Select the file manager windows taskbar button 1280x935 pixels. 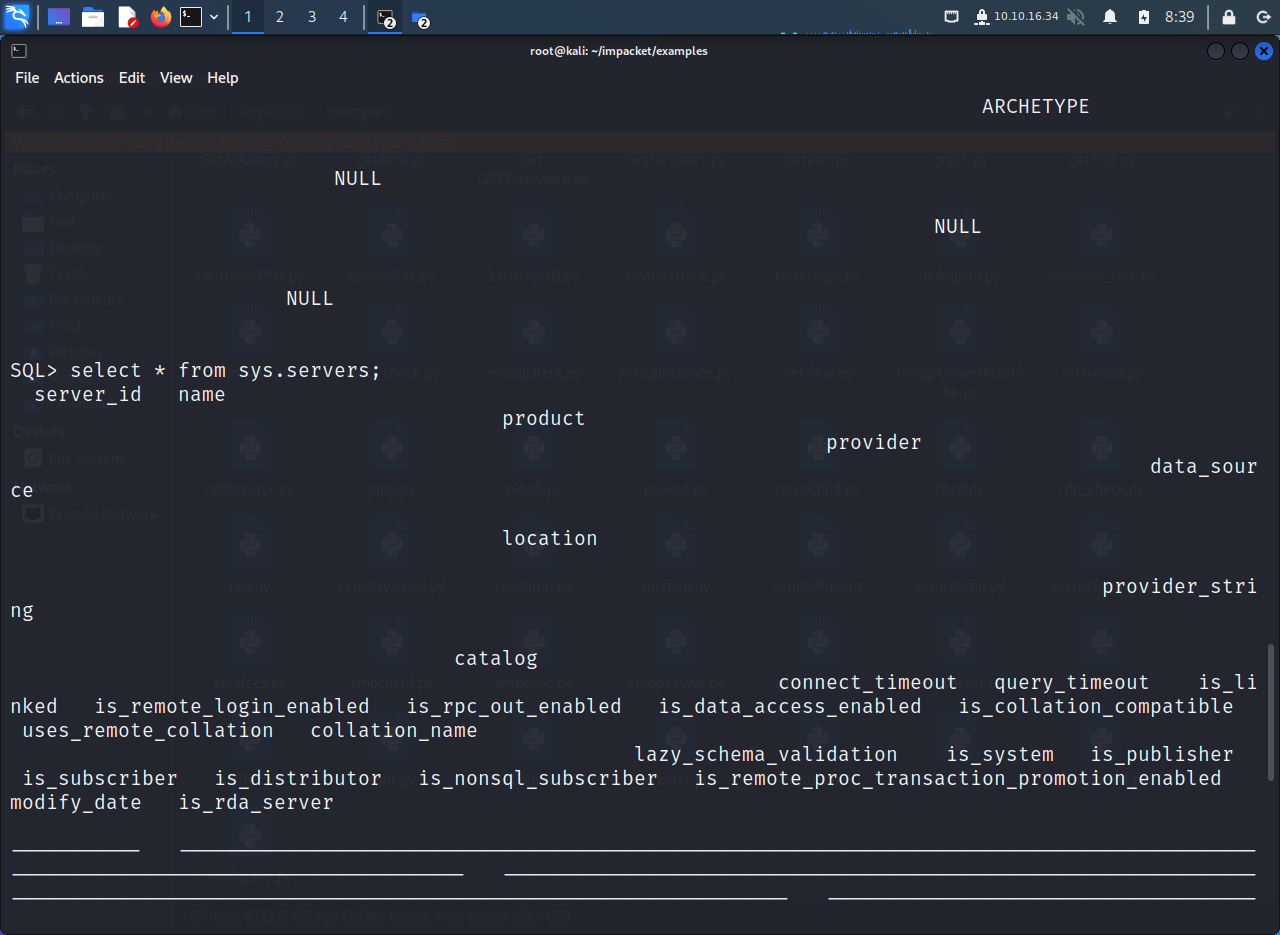[x=420, y=18]
